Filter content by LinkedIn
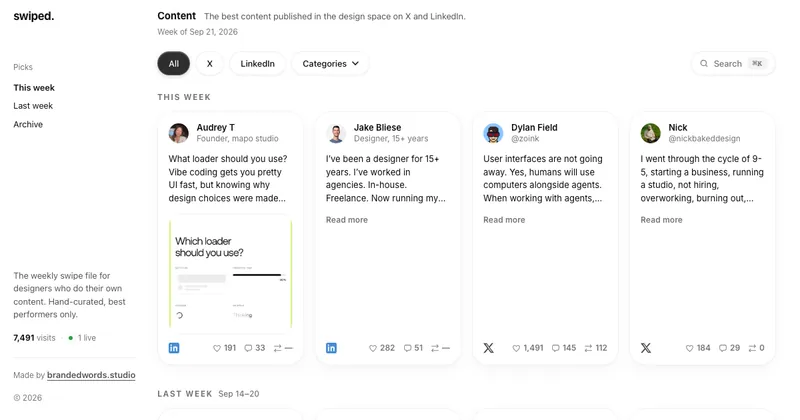Viewport: 800px width, 420px height. [258, 64]
